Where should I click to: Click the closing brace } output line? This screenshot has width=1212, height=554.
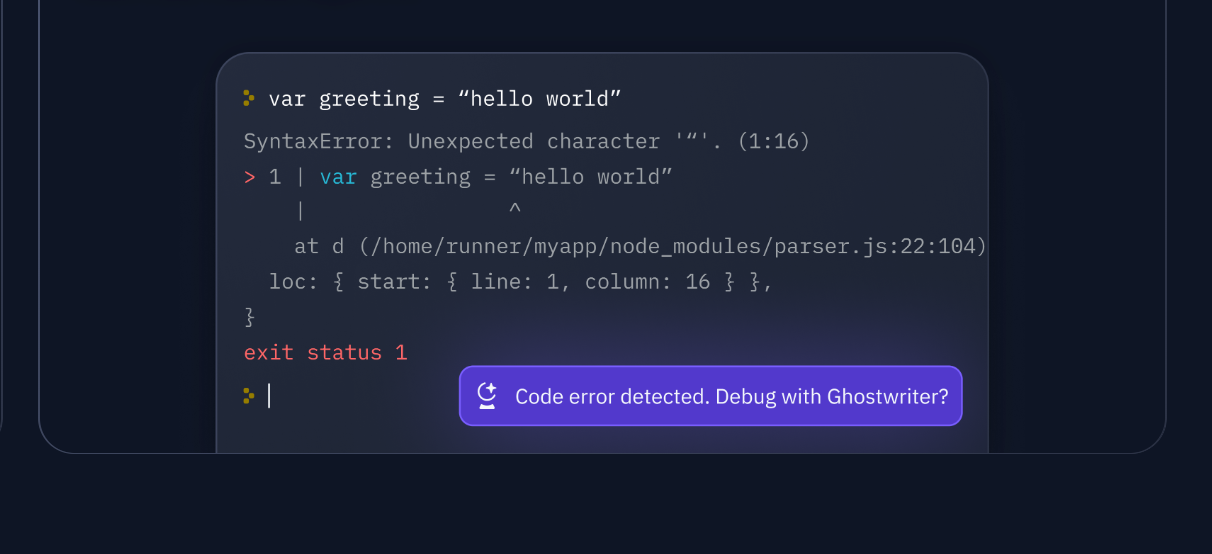(250, 318)
